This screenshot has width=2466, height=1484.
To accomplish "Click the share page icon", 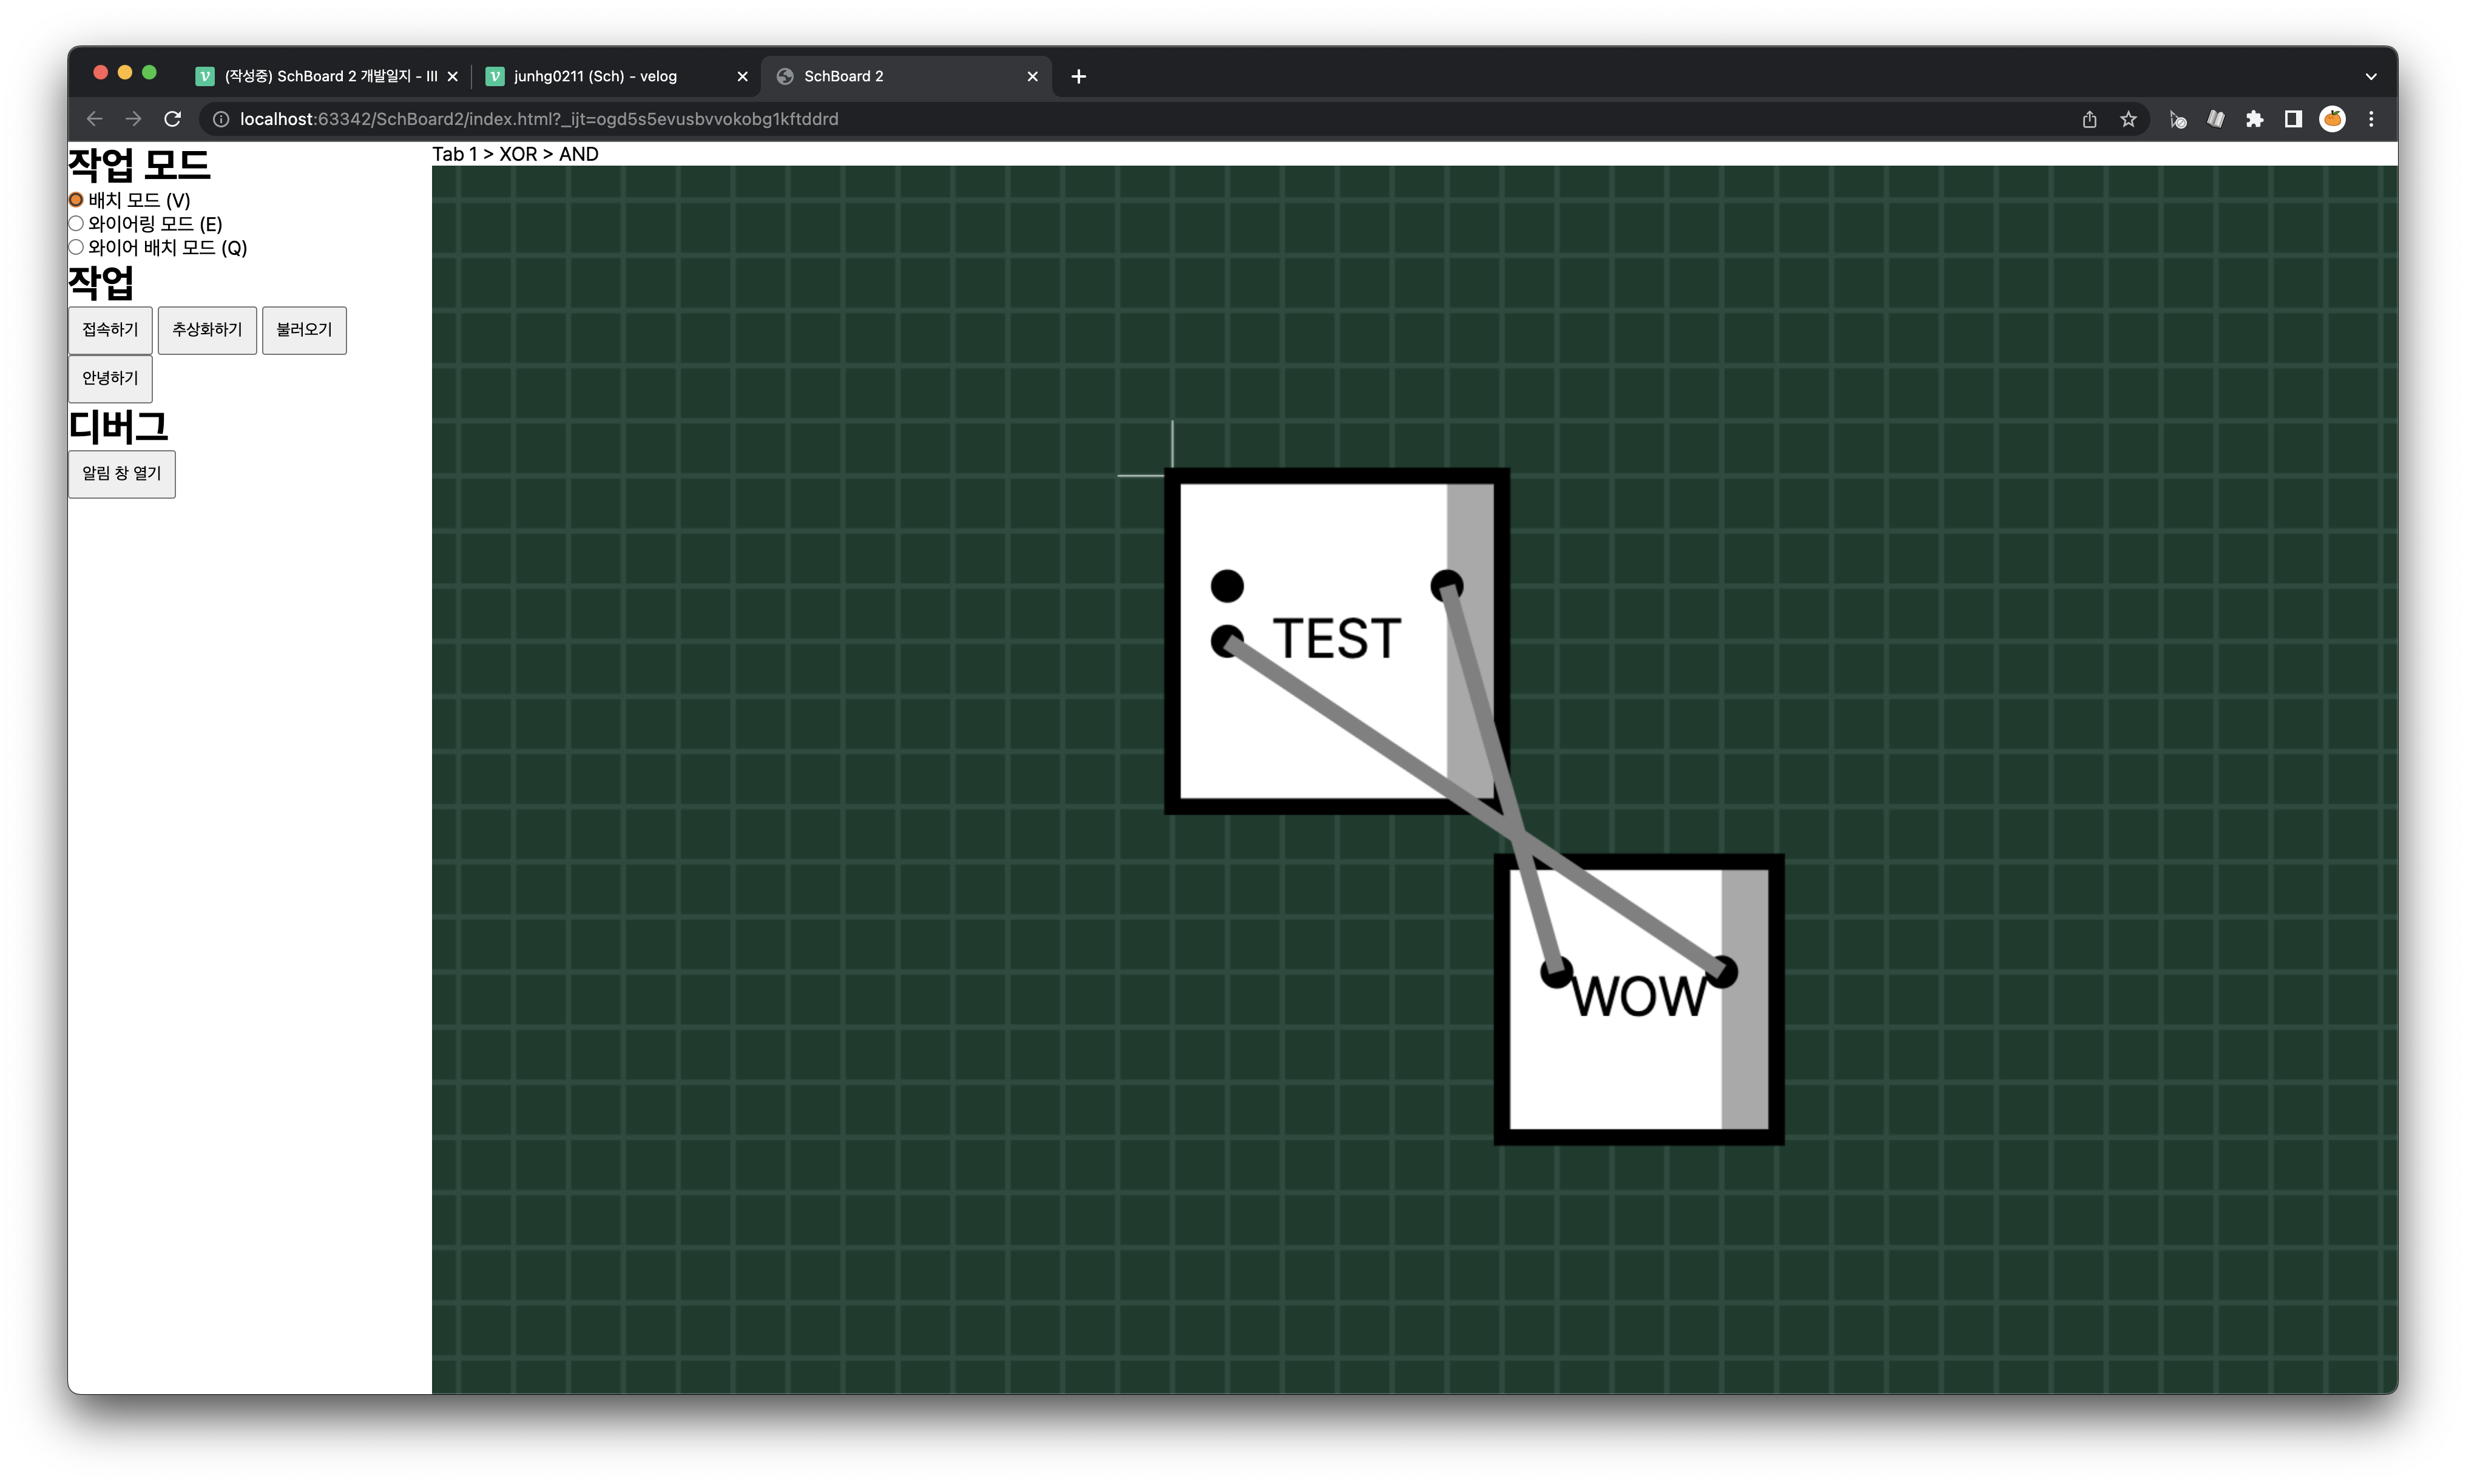I will (x=2089, y=119).
